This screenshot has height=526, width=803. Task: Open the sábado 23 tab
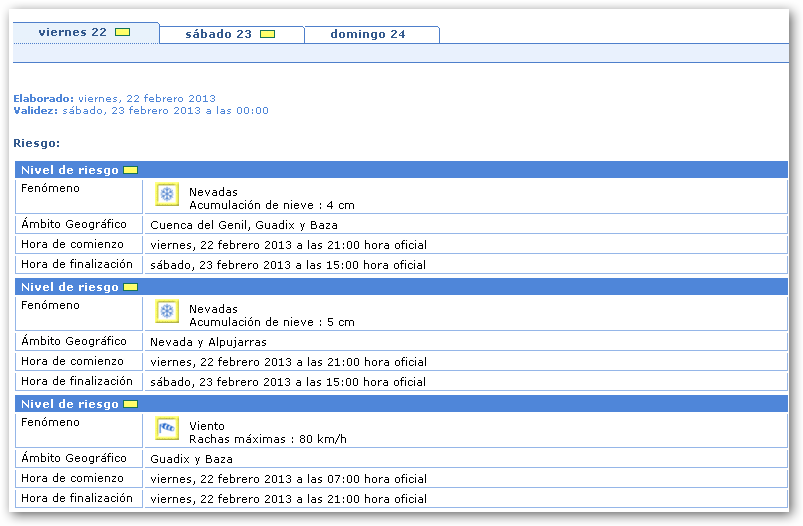[218, 34]
